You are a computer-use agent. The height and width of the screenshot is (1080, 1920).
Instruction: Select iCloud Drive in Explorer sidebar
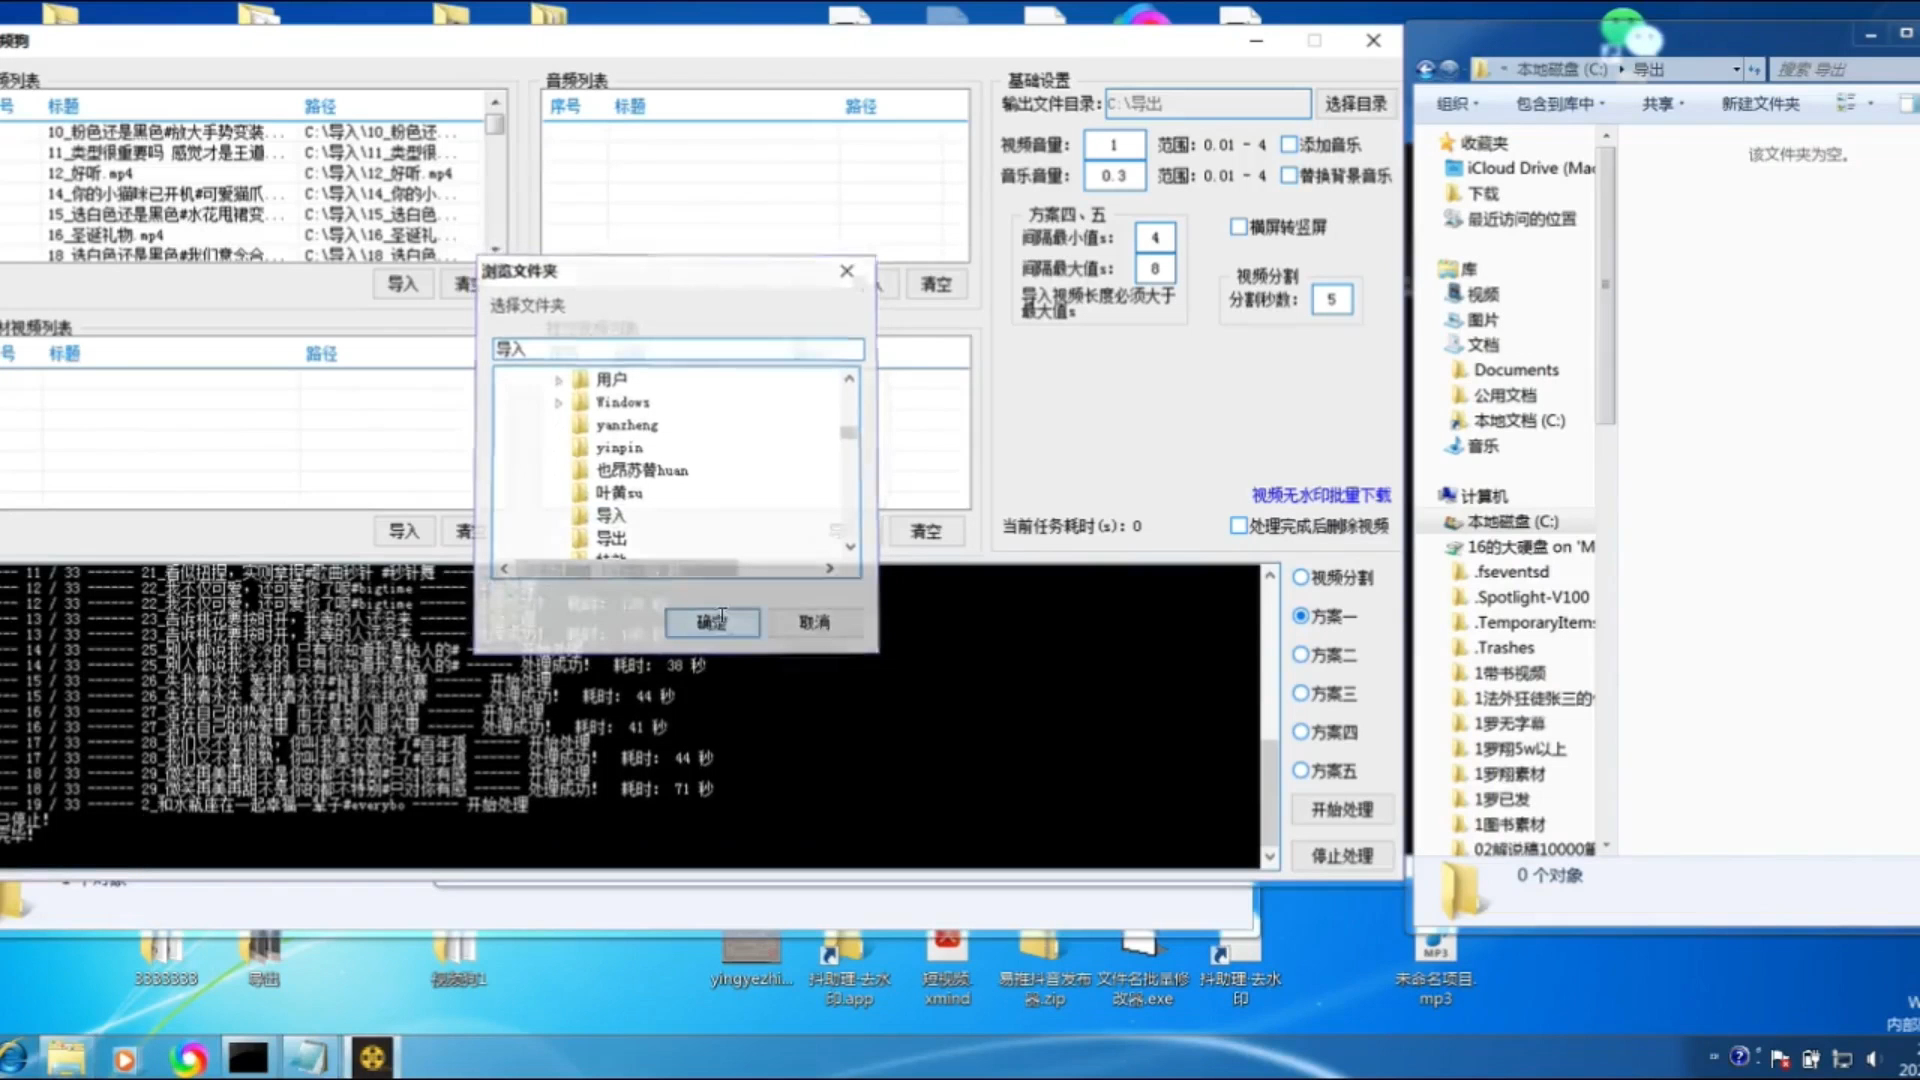click(1521, 168)
